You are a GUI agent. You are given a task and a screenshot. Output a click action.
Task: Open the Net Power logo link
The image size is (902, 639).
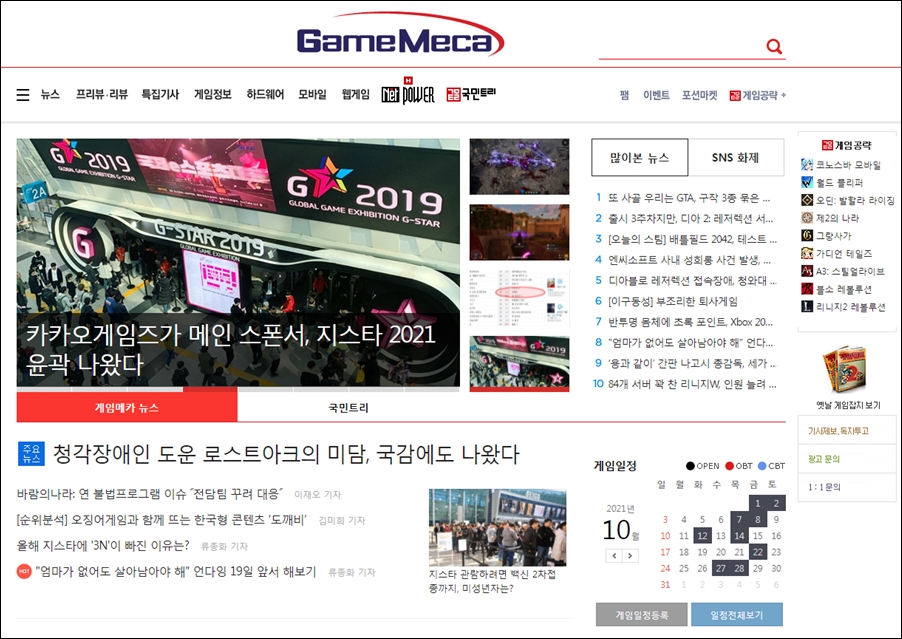coord(408,91)
